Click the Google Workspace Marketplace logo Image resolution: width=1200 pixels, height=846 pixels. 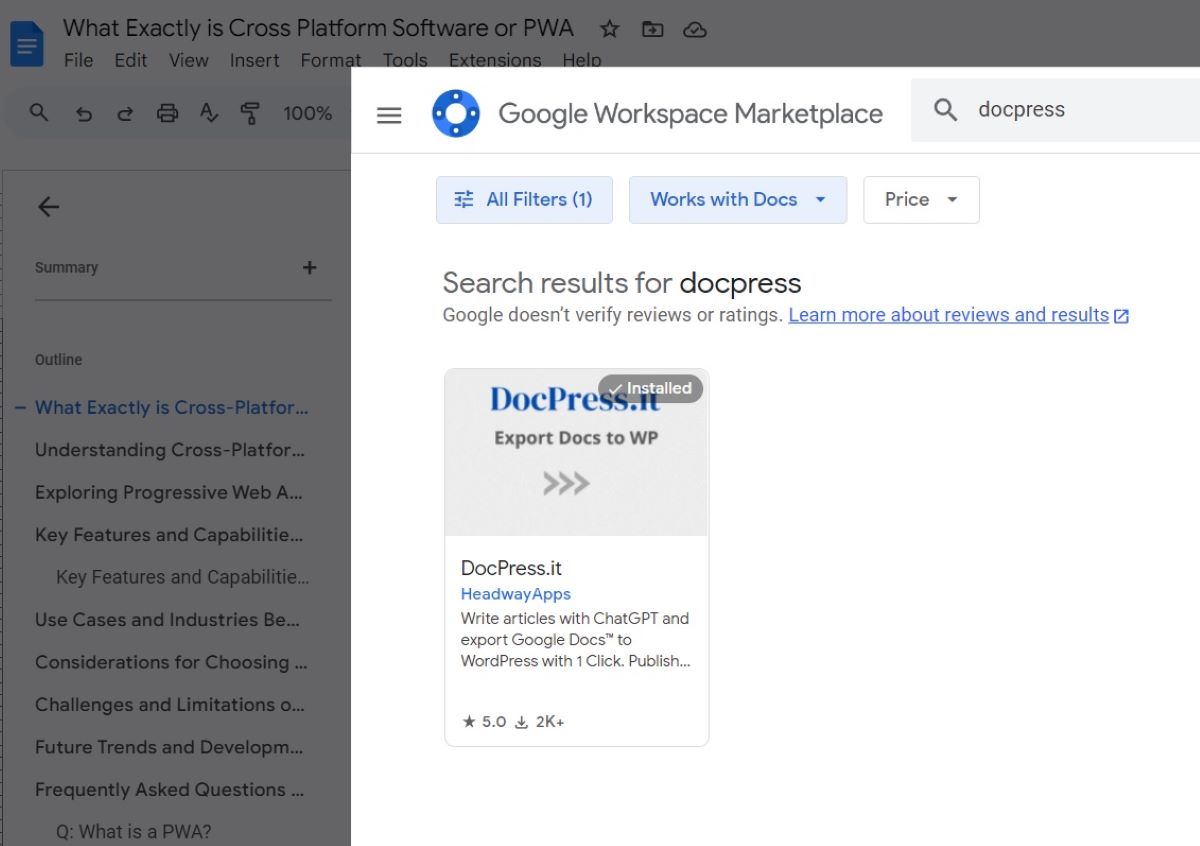(456, 113)
